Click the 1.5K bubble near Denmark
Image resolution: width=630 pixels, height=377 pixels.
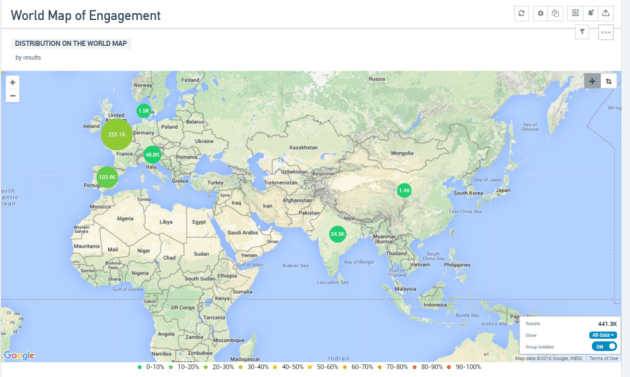click(143, 111)
